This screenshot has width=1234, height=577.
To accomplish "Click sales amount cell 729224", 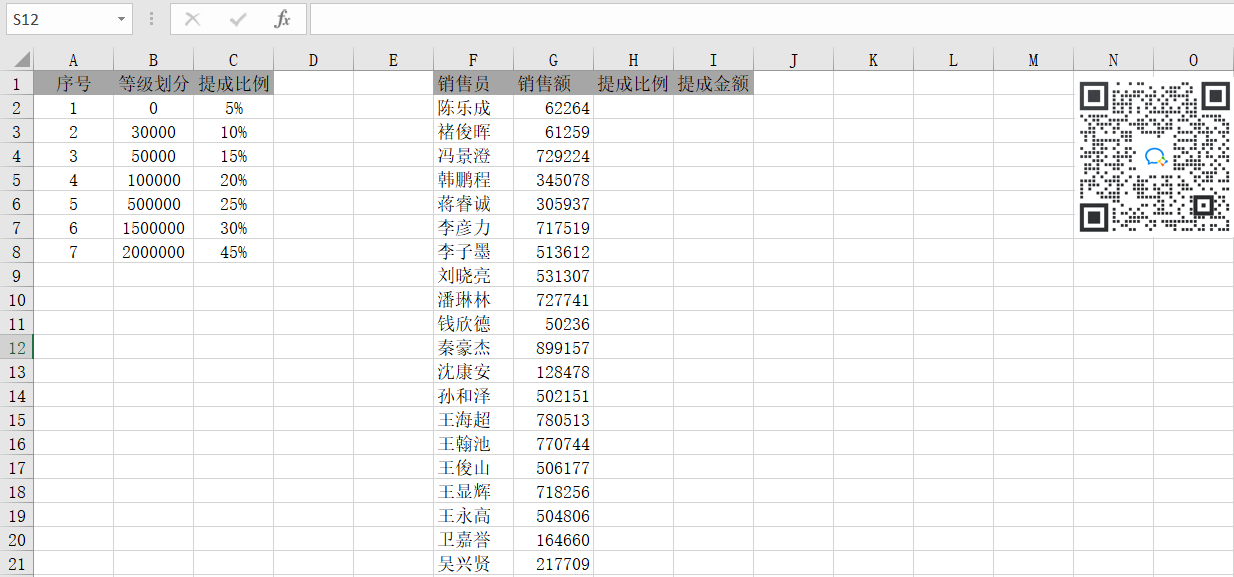I will click(553, 156).
